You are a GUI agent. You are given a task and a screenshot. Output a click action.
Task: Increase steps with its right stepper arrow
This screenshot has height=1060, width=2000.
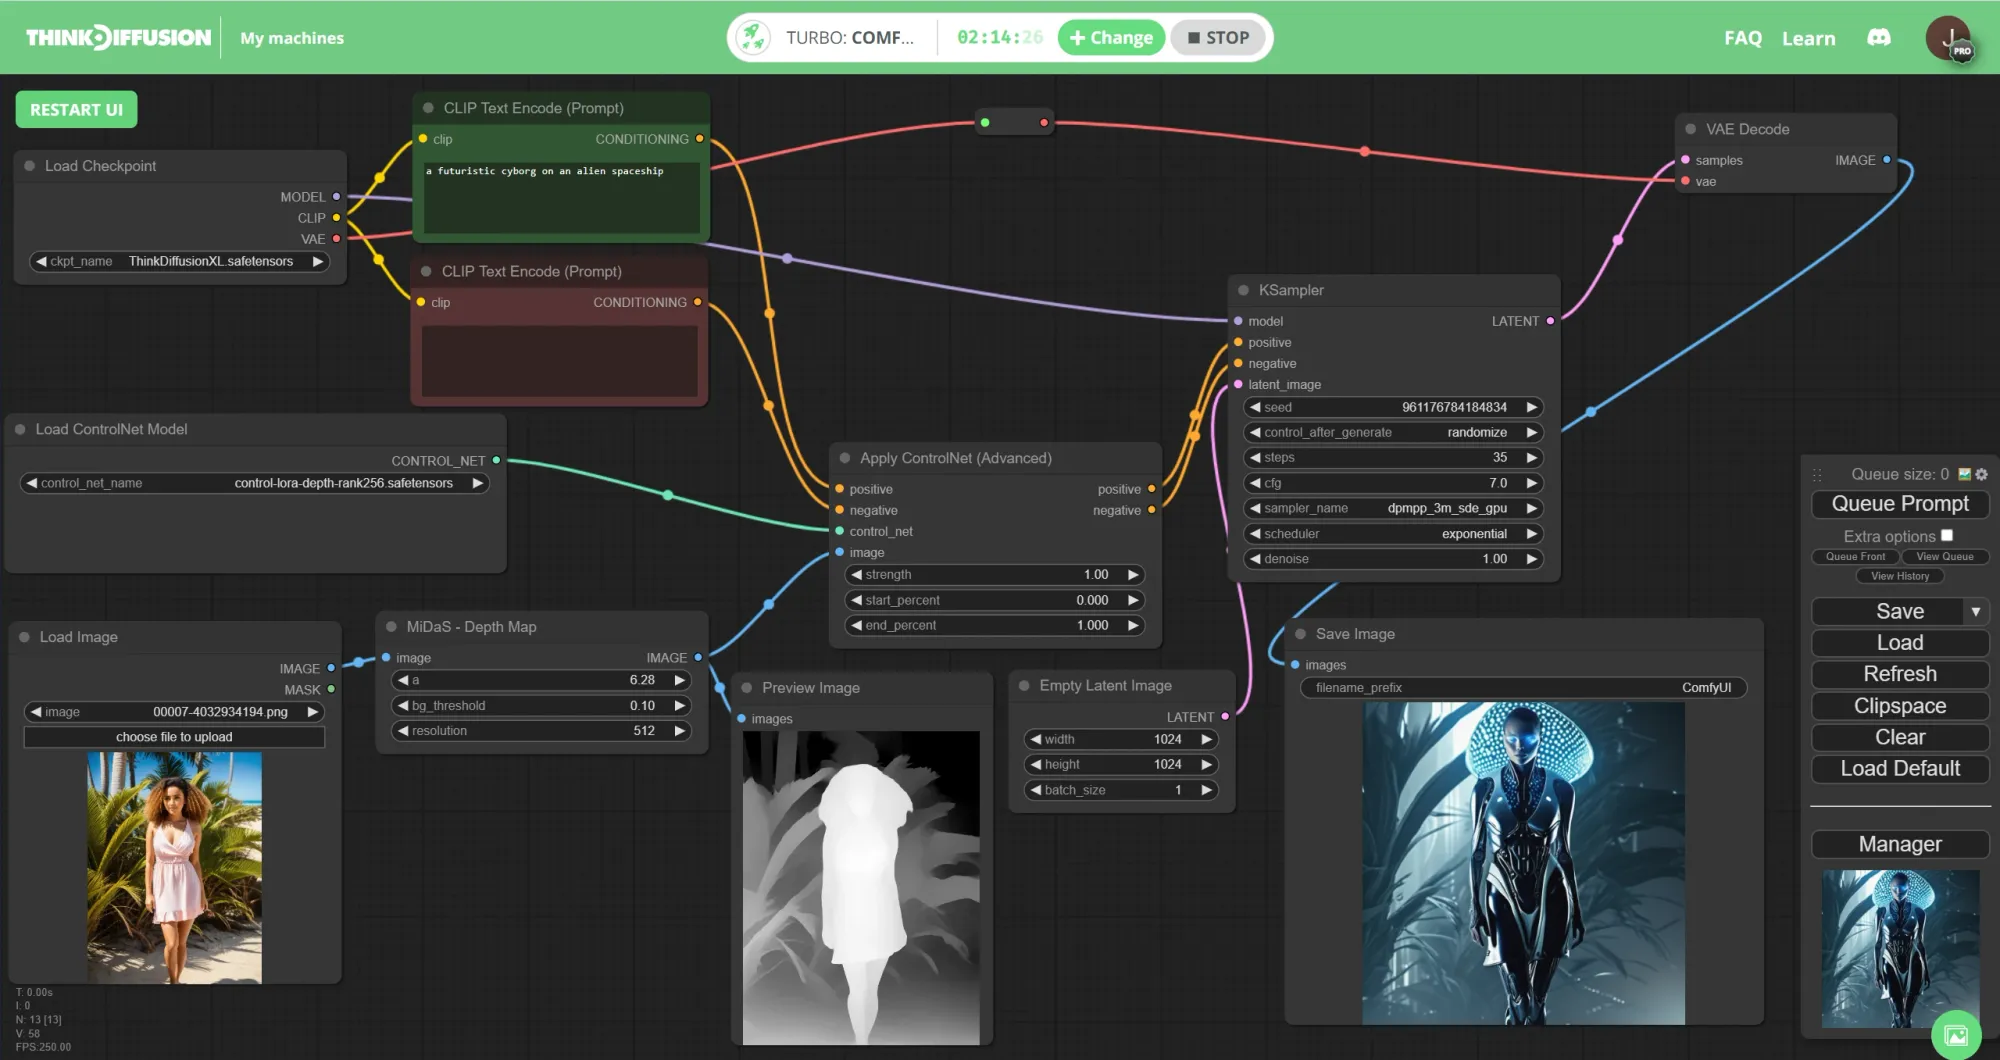click(x=1531, y=457)
